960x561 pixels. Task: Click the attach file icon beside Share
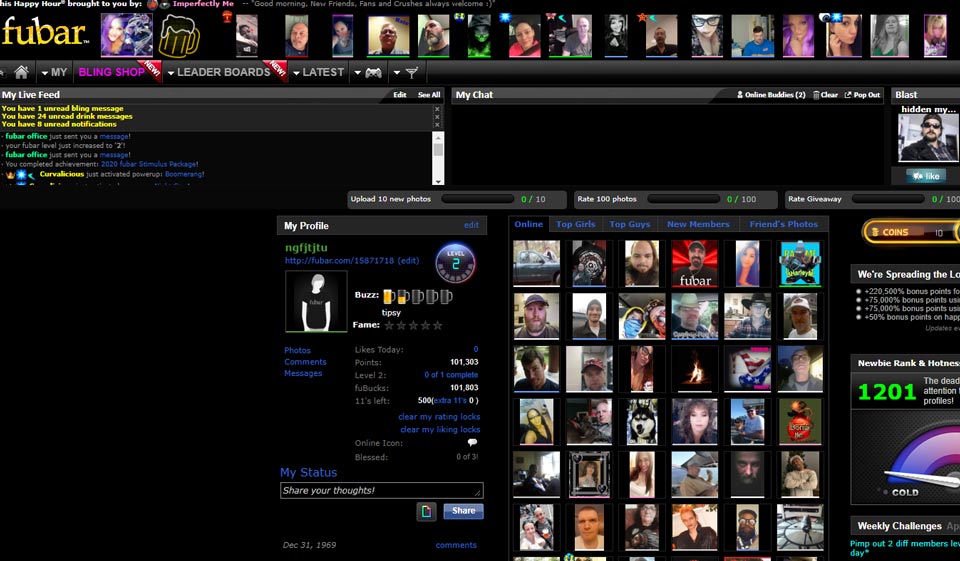pos(427,512)
